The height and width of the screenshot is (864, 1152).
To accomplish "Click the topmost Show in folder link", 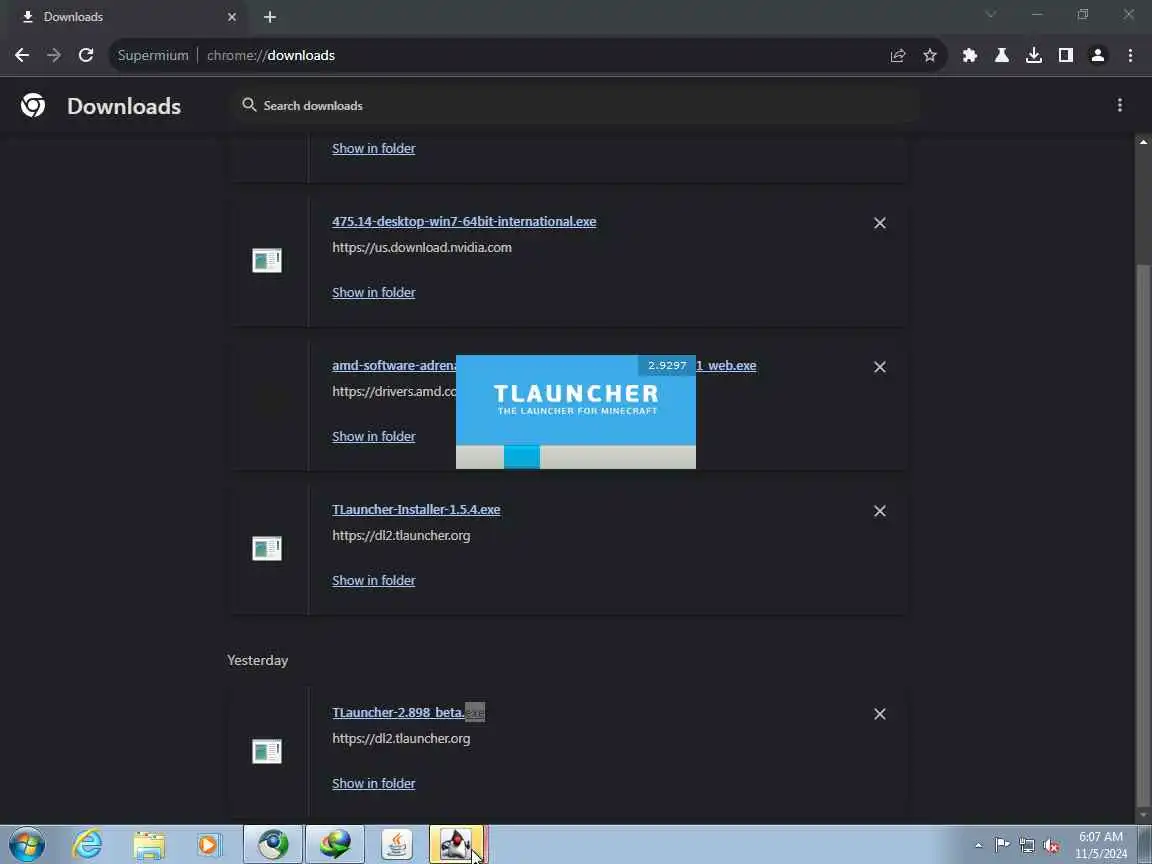I will [373, 148].
